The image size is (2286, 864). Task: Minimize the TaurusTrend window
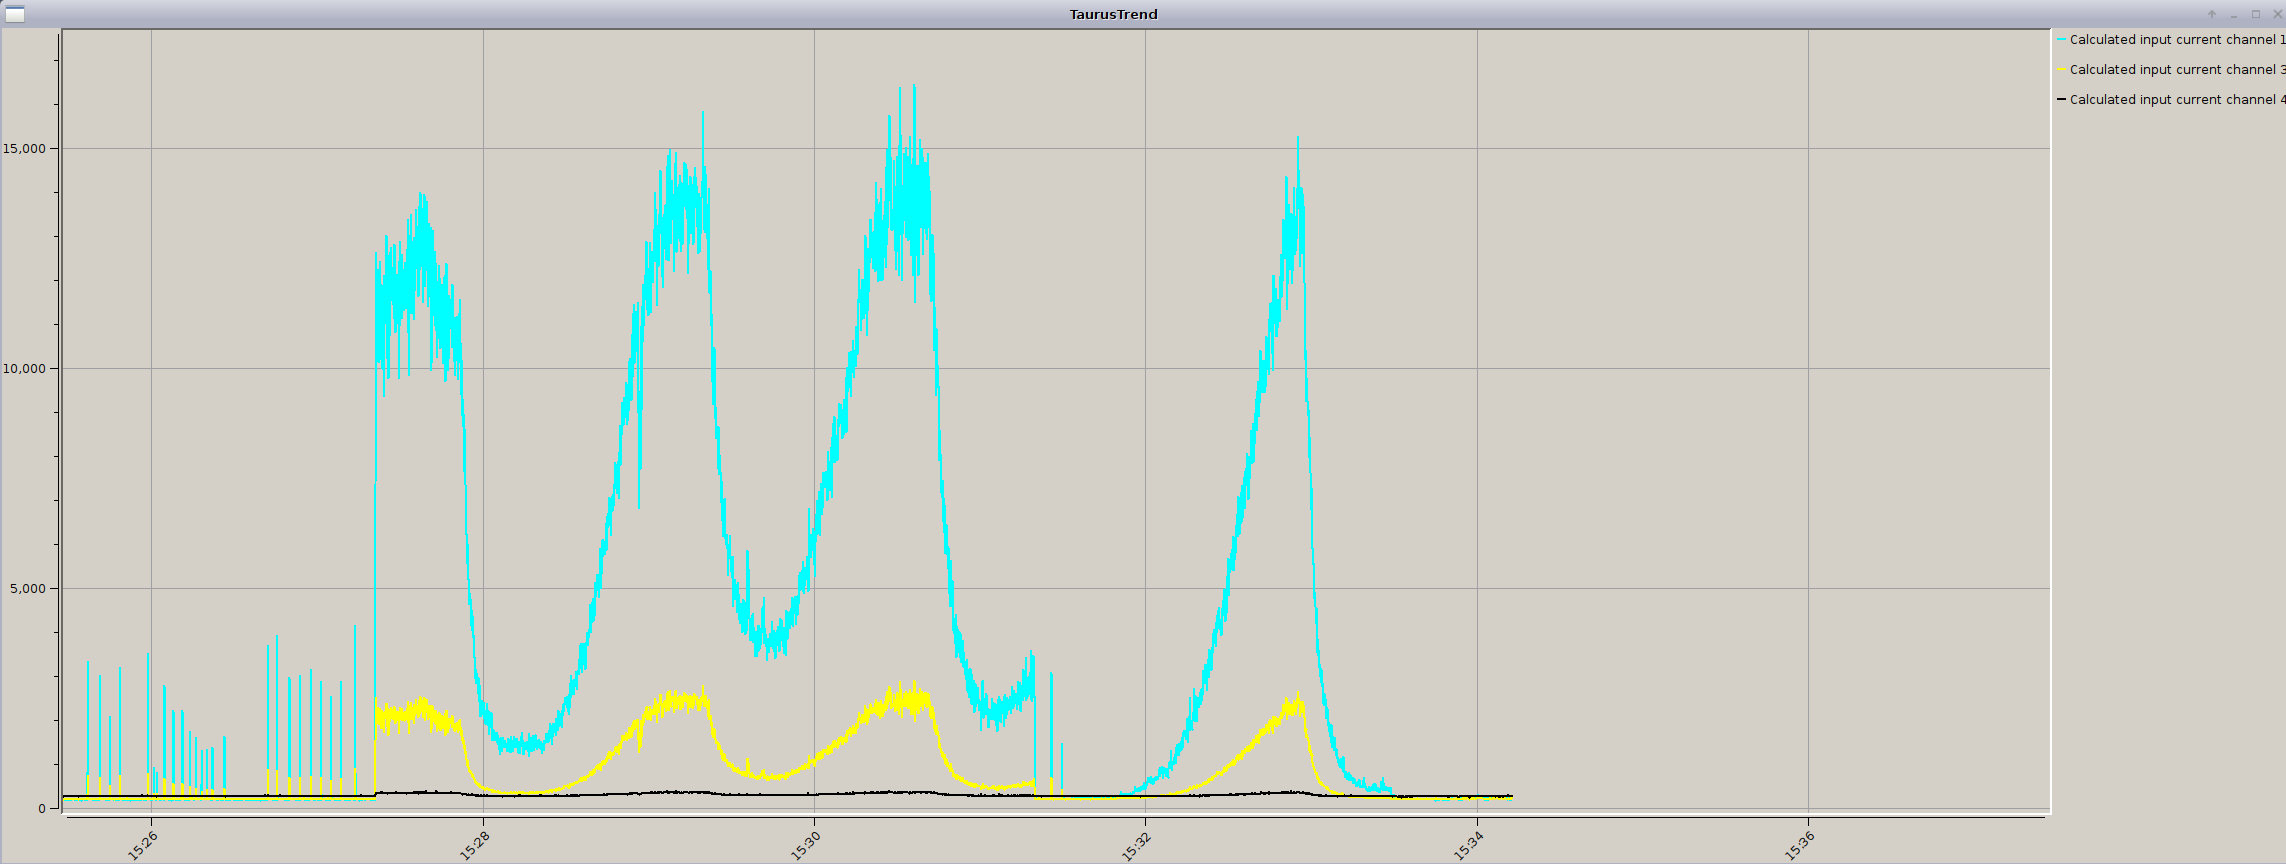tap(2234, 14)
